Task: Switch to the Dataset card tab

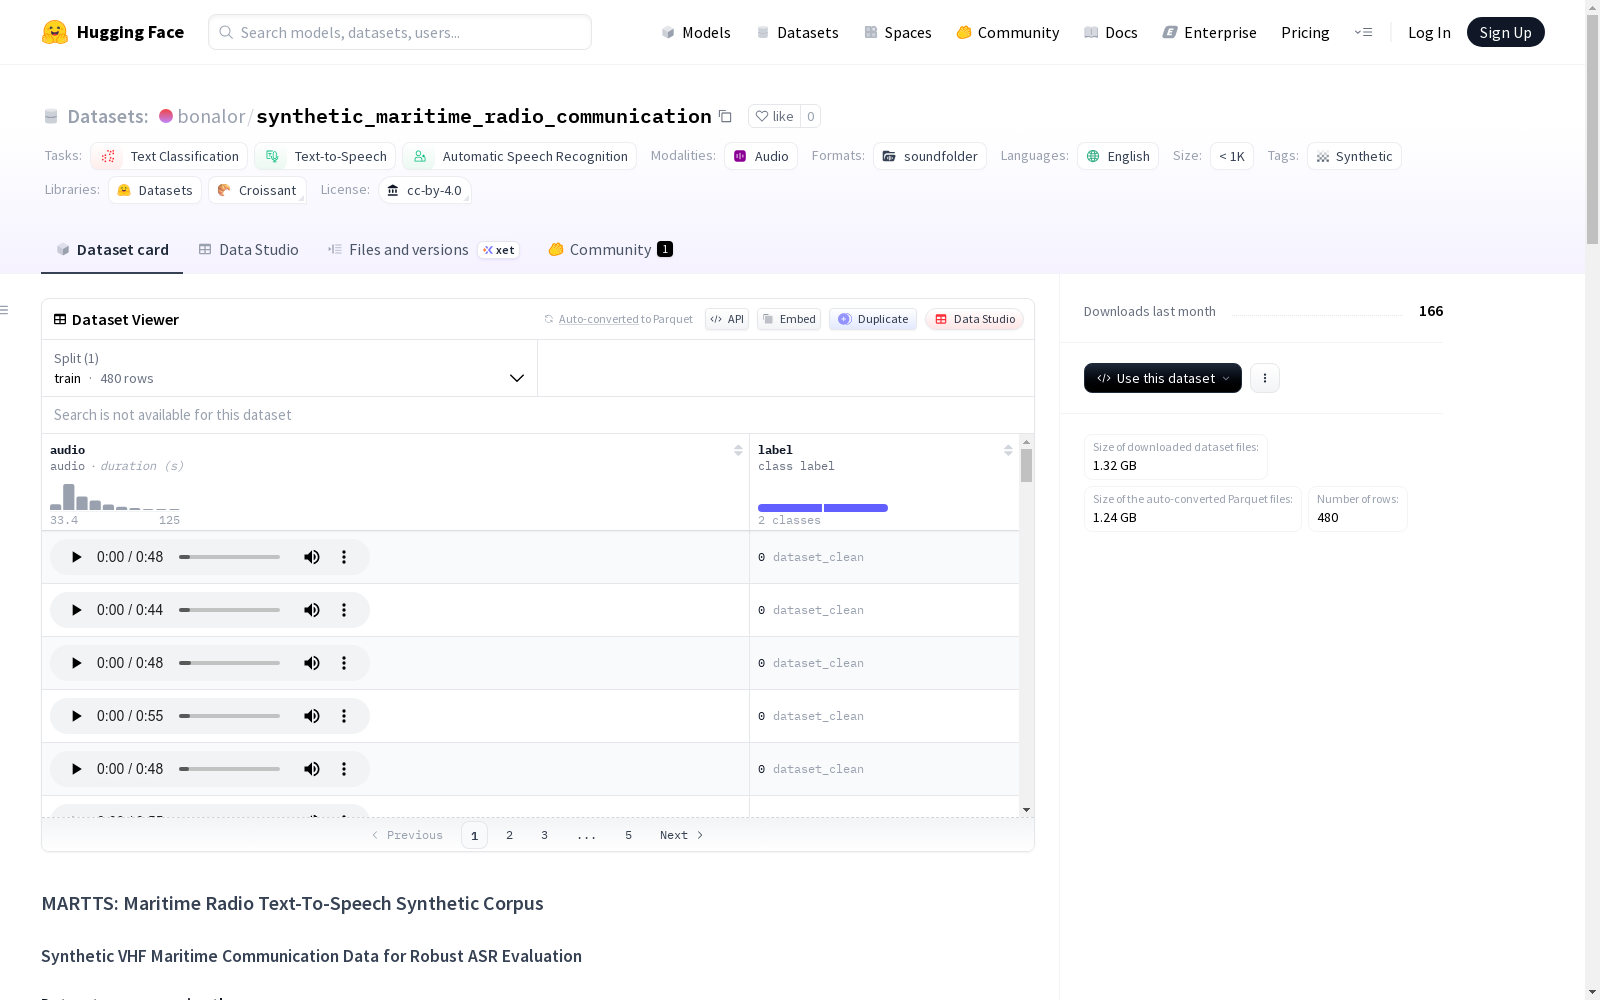Action: tap(112, 250)
